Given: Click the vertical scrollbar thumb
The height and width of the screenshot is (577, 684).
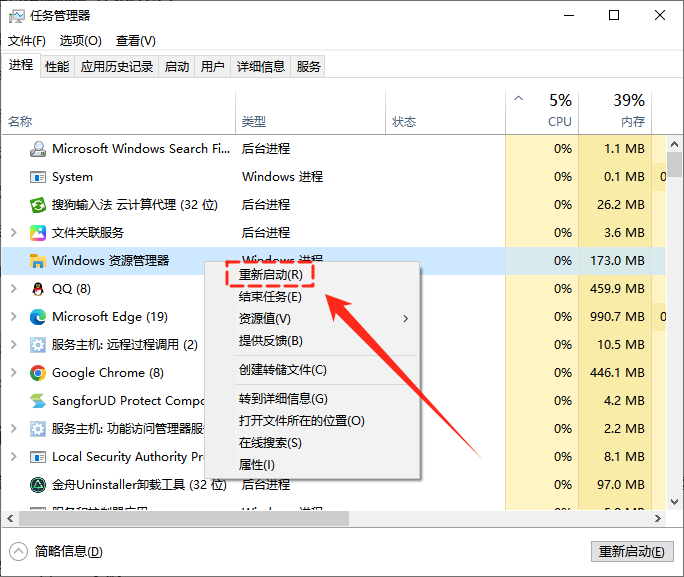Looking at the screenshot, I should tap(674, 164).
